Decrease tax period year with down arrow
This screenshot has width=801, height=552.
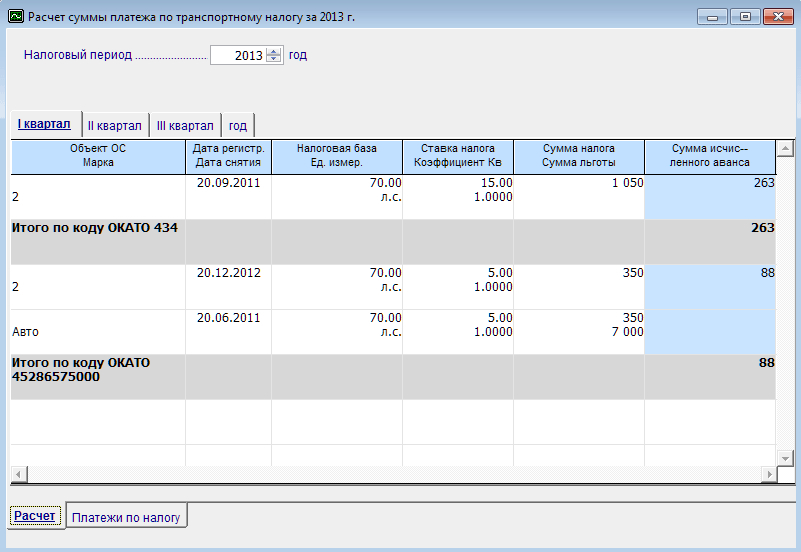tap(274, 59)
